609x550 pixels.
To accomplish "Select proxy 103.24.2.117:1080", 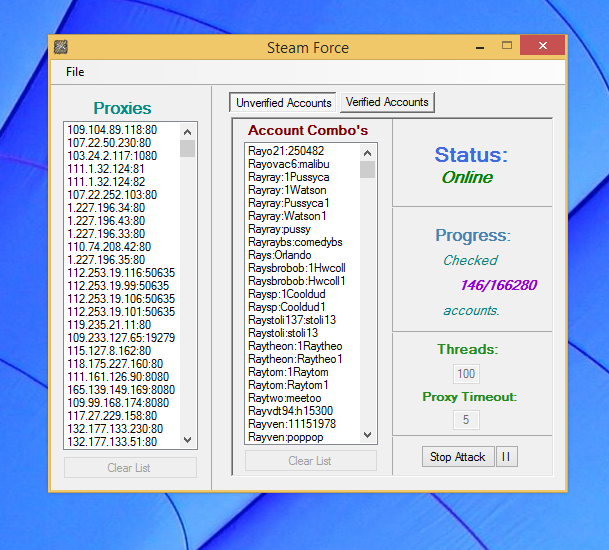I will (112, 156).
